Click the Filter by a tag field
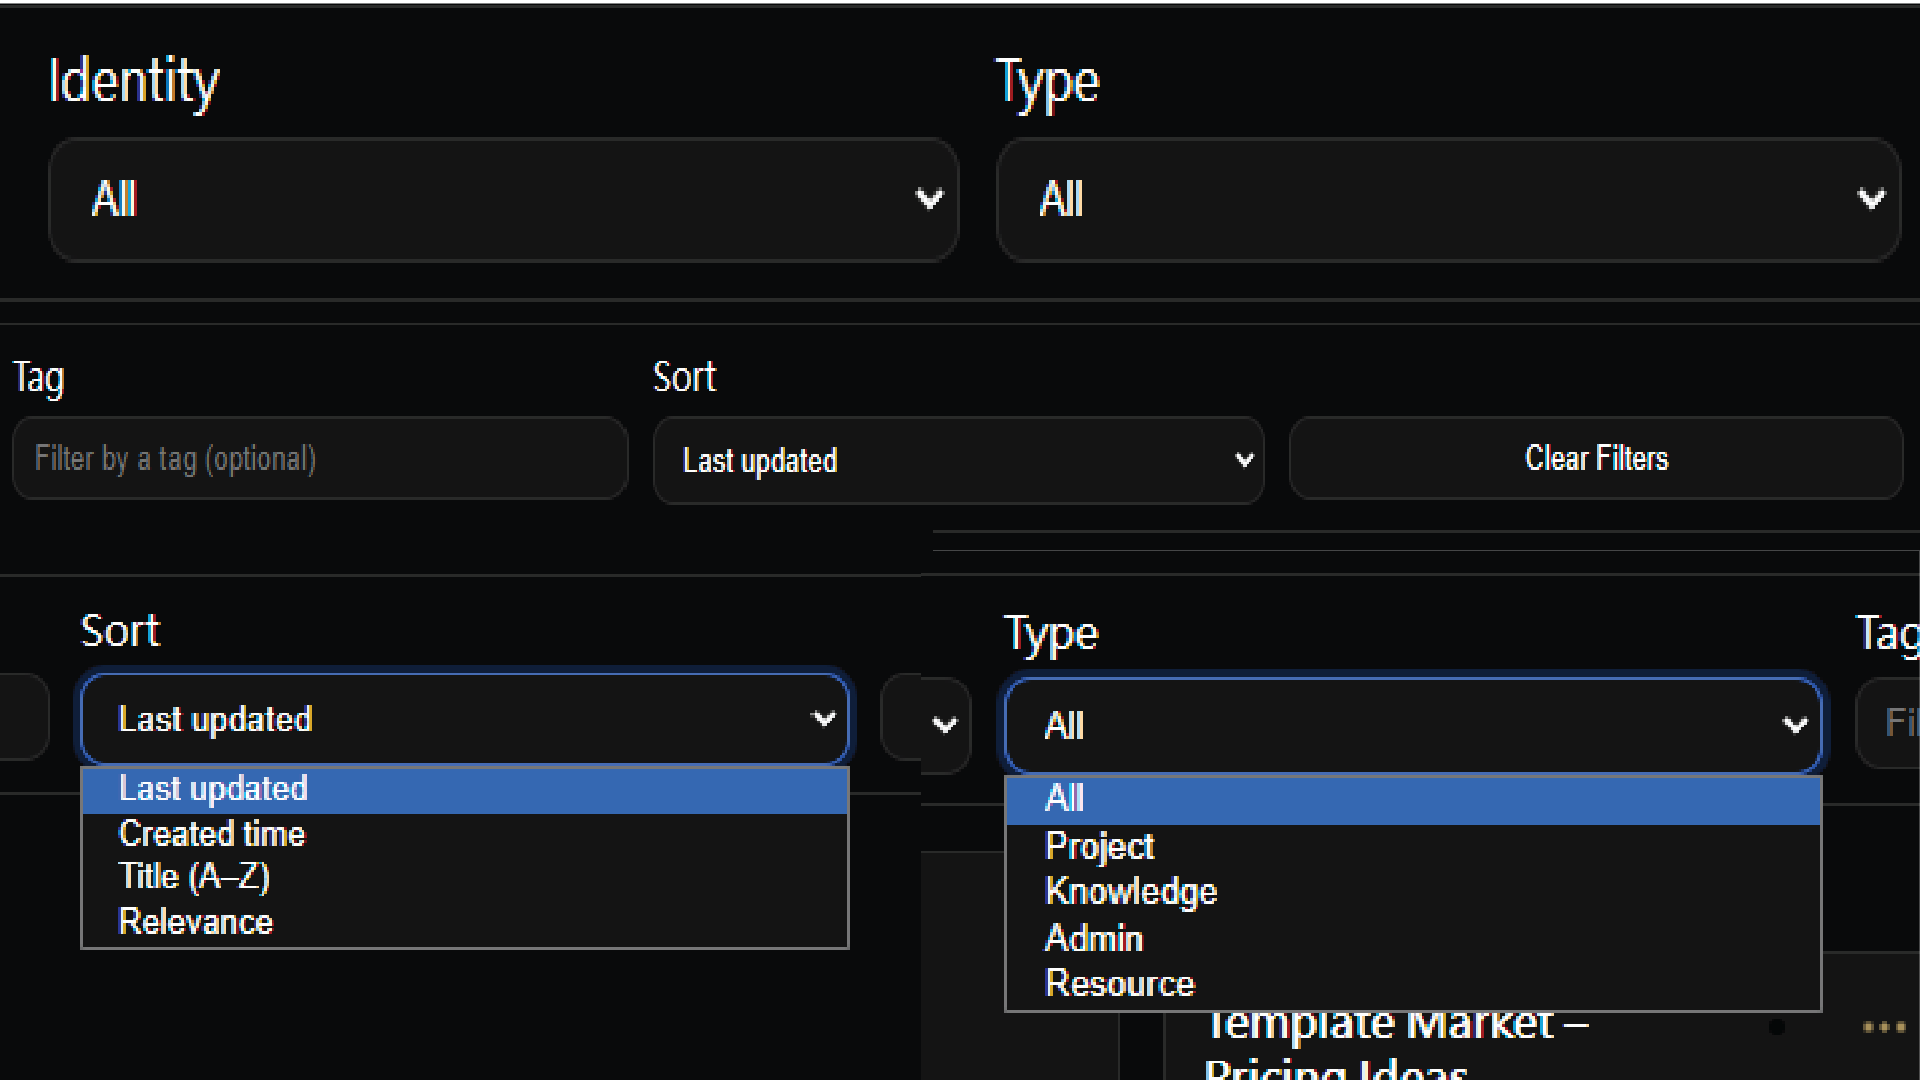This screenshot has height=1080, width=1920. (320, 459)
